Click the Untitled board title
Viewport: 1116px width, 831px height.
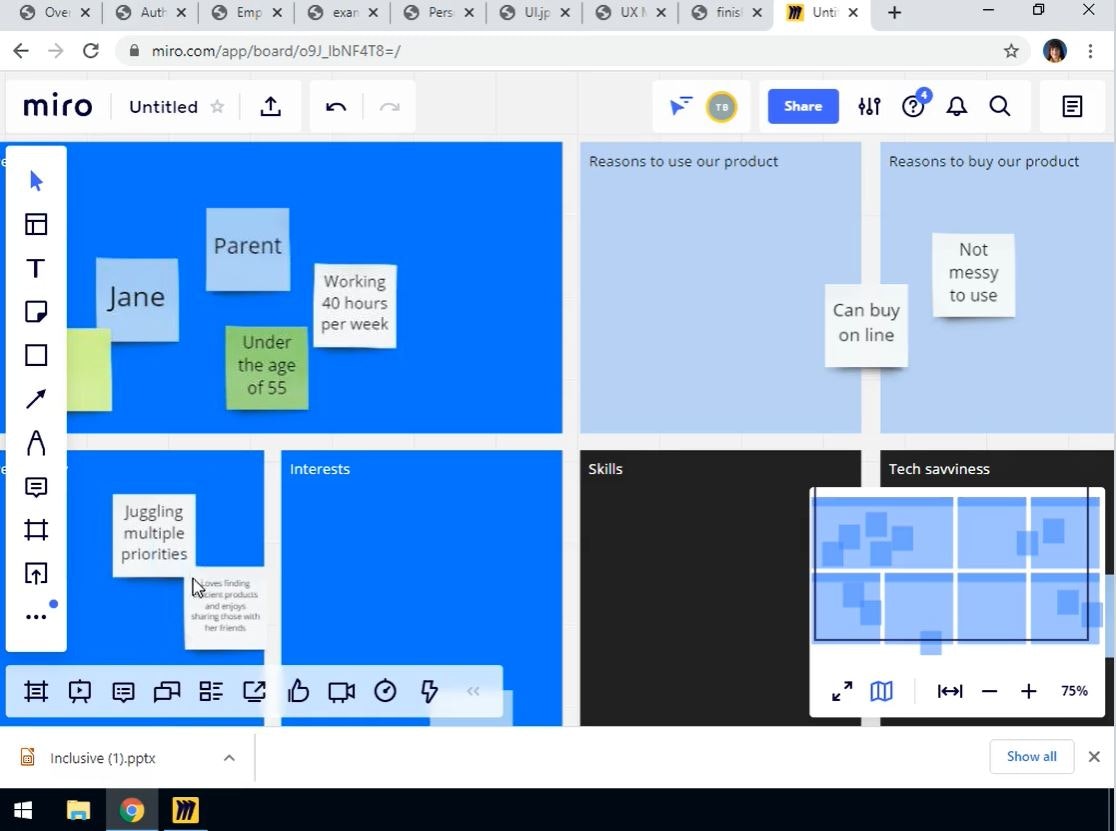coord(164,107)
